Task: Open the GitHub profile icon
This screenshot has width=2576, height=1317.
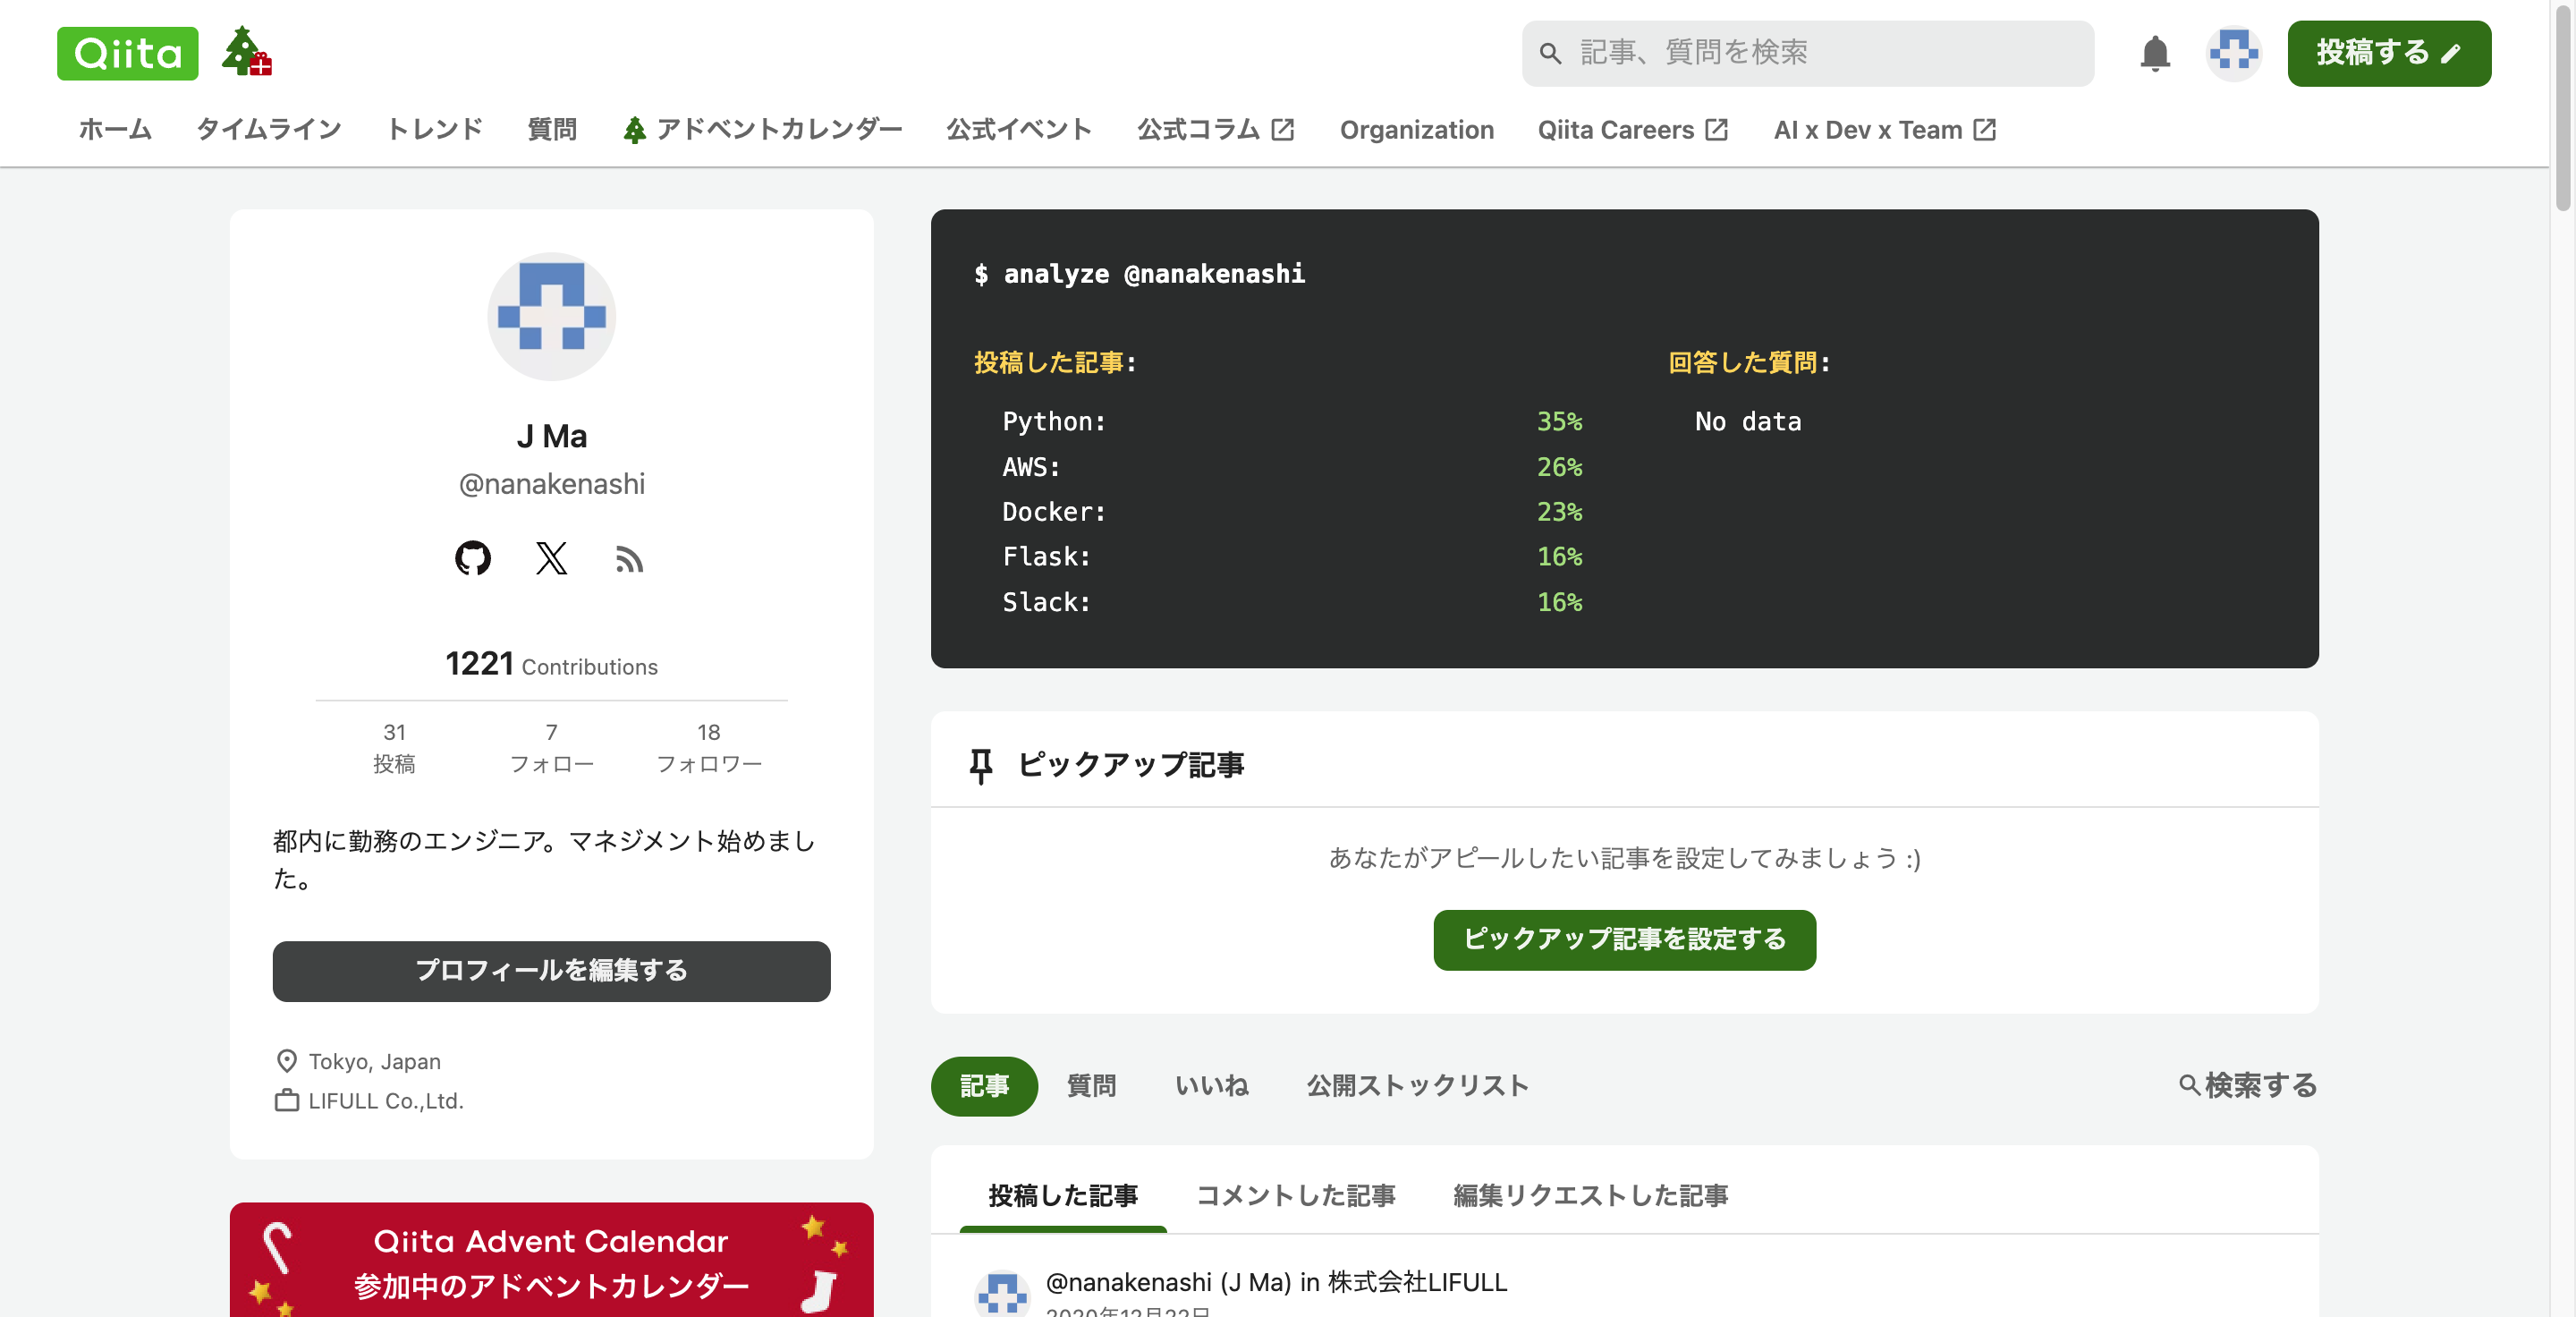Action: pyautogui.click(x=472, y=560)
